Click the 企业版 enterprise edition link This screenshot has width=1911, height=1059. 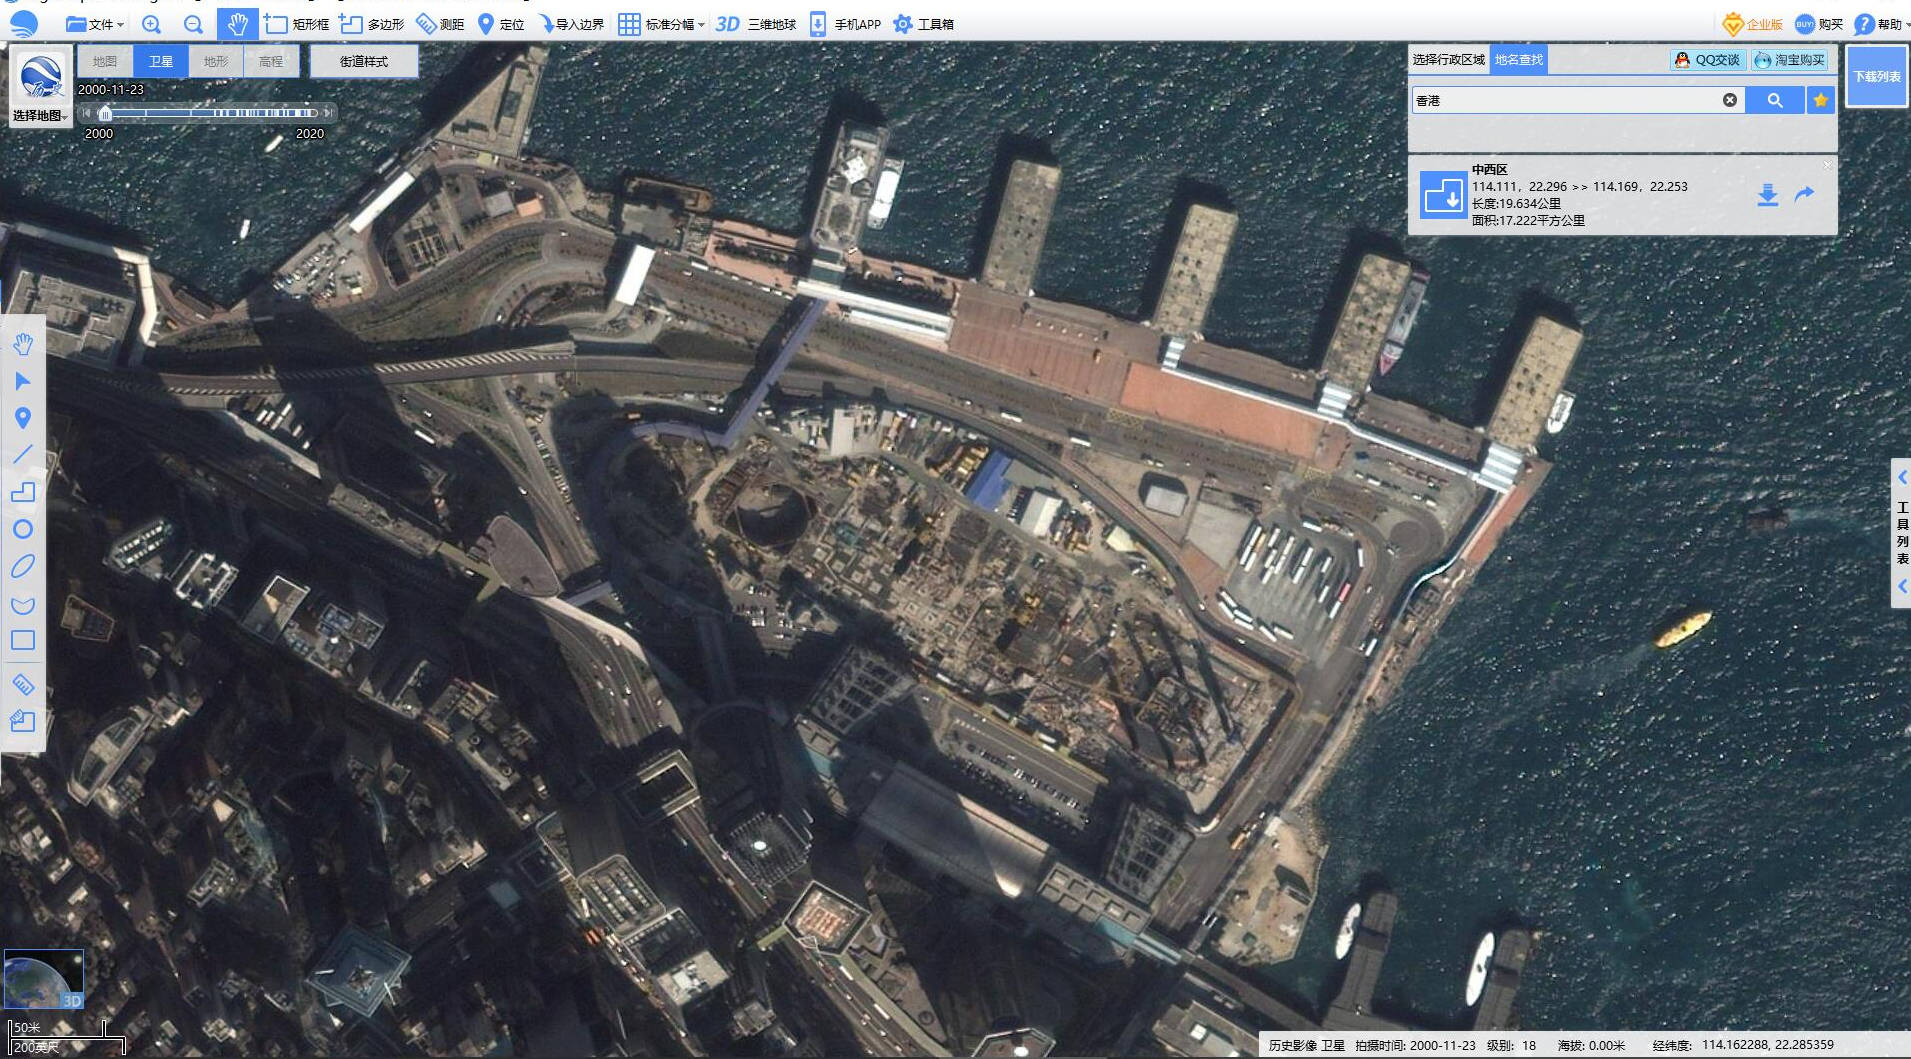coord(1752,24)
